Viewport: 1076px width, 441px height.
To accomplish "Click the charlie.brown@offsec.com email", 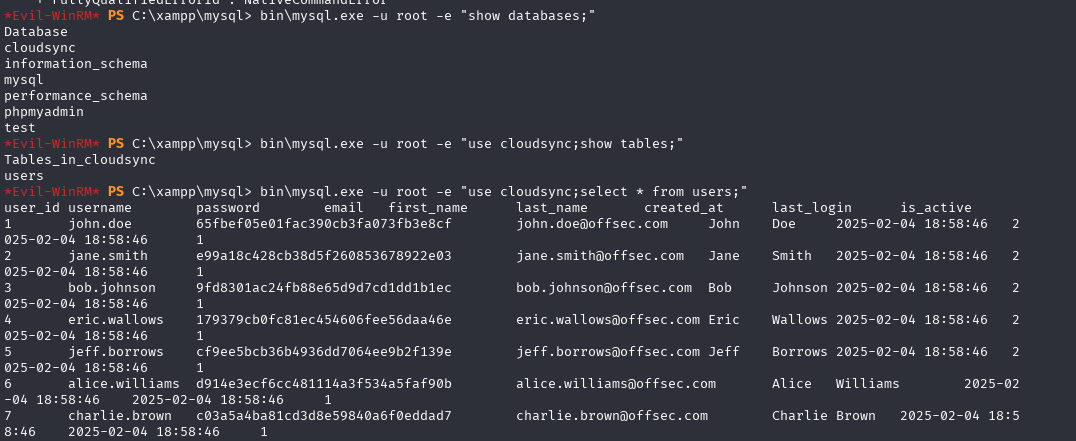I will pyautogui.click(x=612, y=416).
